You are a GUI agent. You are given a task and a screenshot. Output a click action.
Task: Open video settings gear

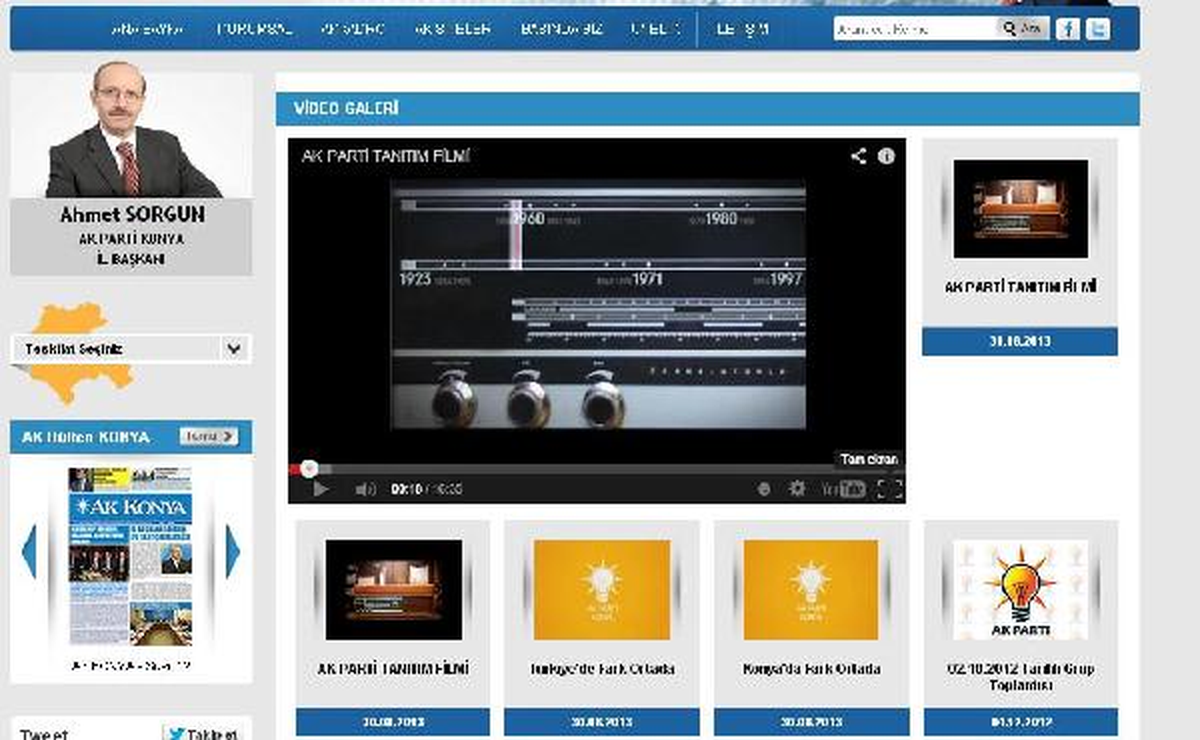tap(797, 489)
